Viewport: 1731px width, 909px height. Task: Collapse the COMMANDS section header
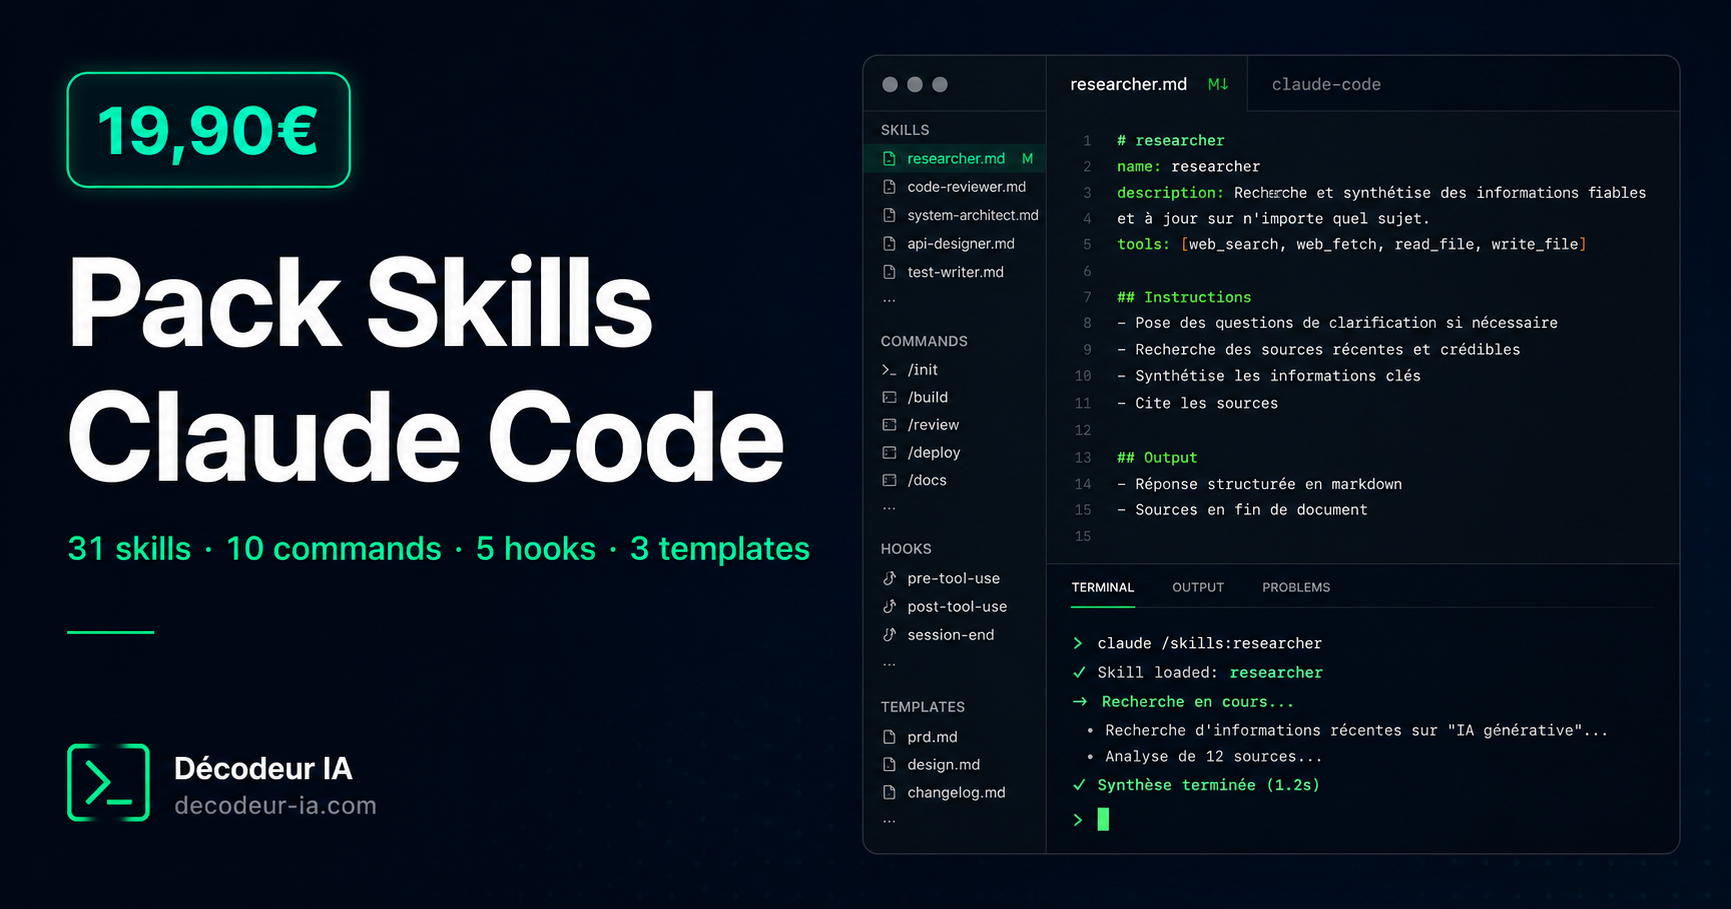(924, 341)
